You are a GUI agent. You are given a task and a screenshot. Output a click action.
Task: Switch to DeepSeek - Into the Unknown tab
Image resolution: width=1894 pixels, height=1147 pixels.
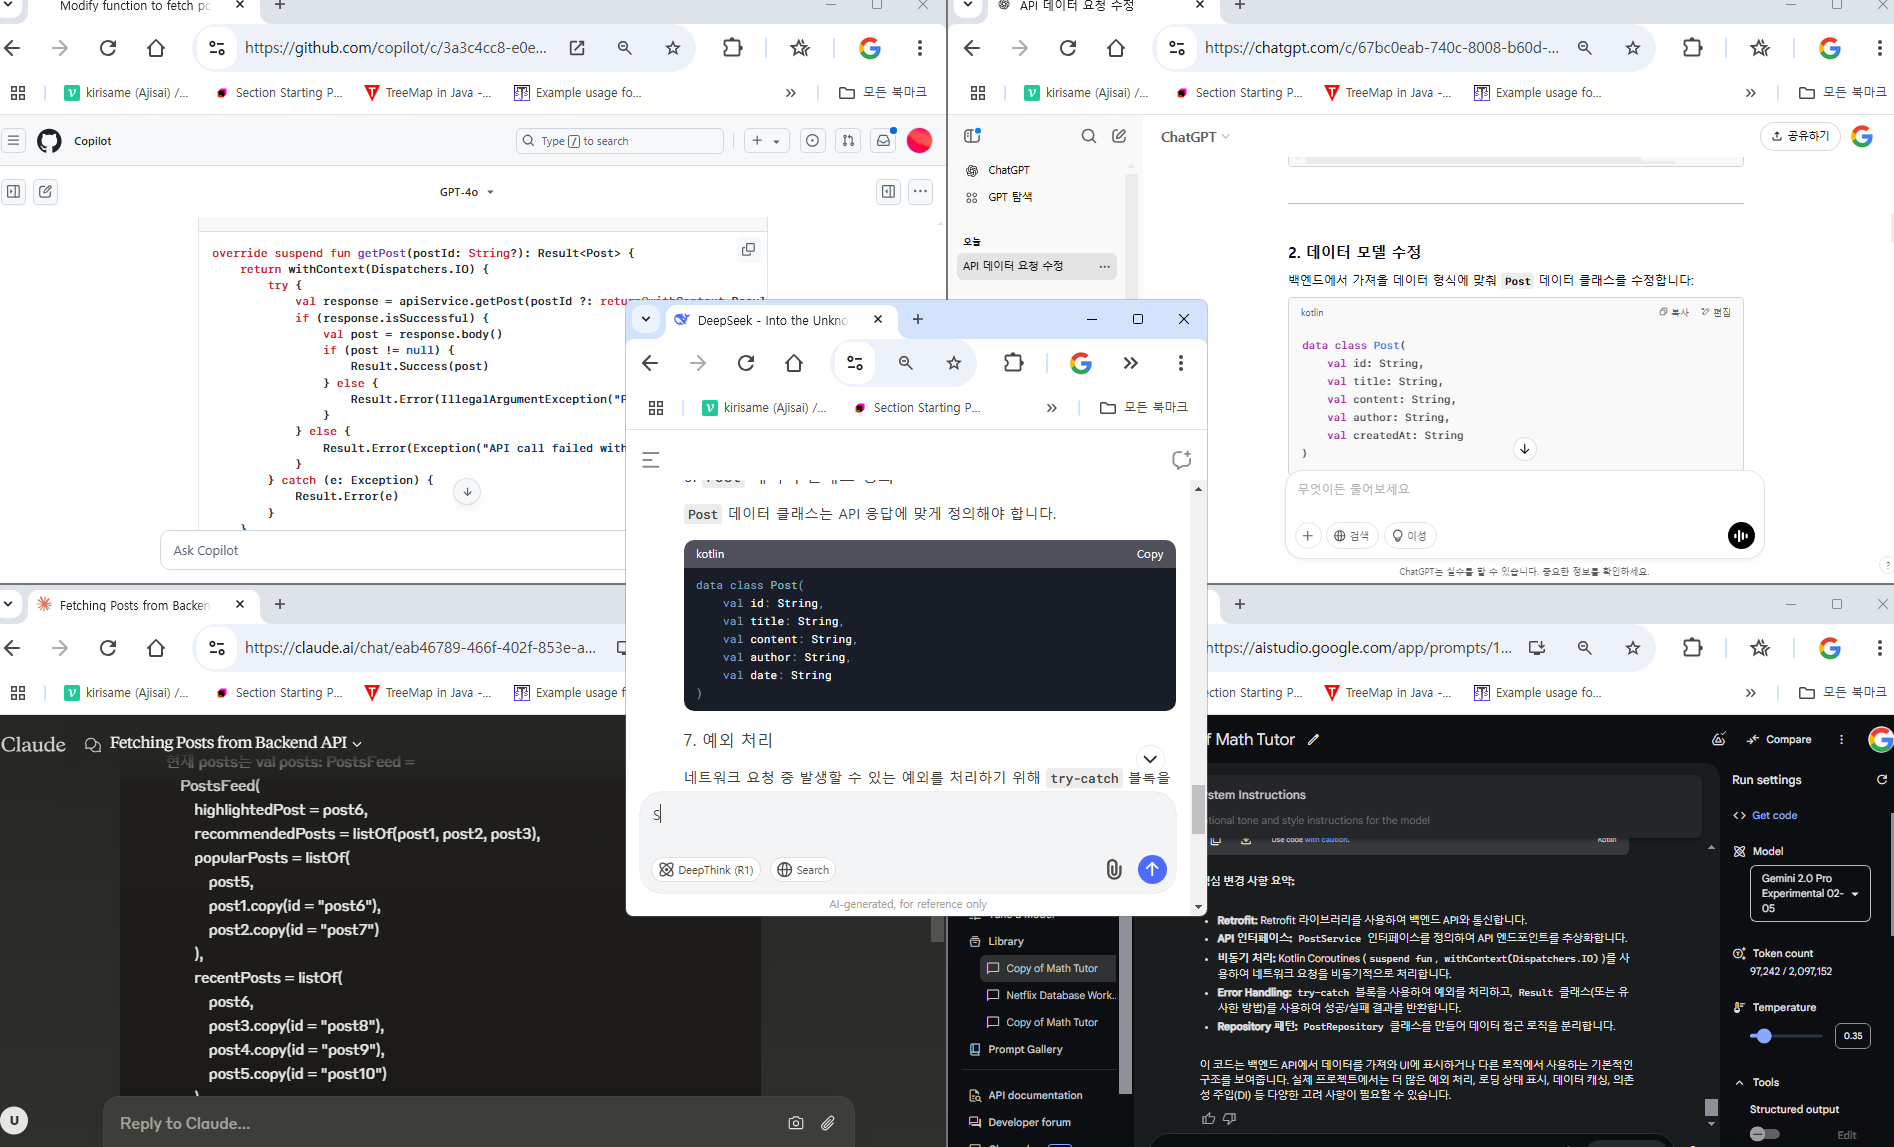point(772,320)
